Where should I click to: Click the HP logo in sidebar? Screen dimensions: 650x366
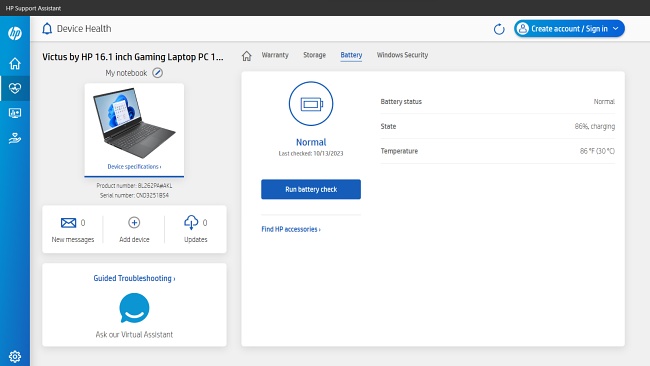(15, 33)
